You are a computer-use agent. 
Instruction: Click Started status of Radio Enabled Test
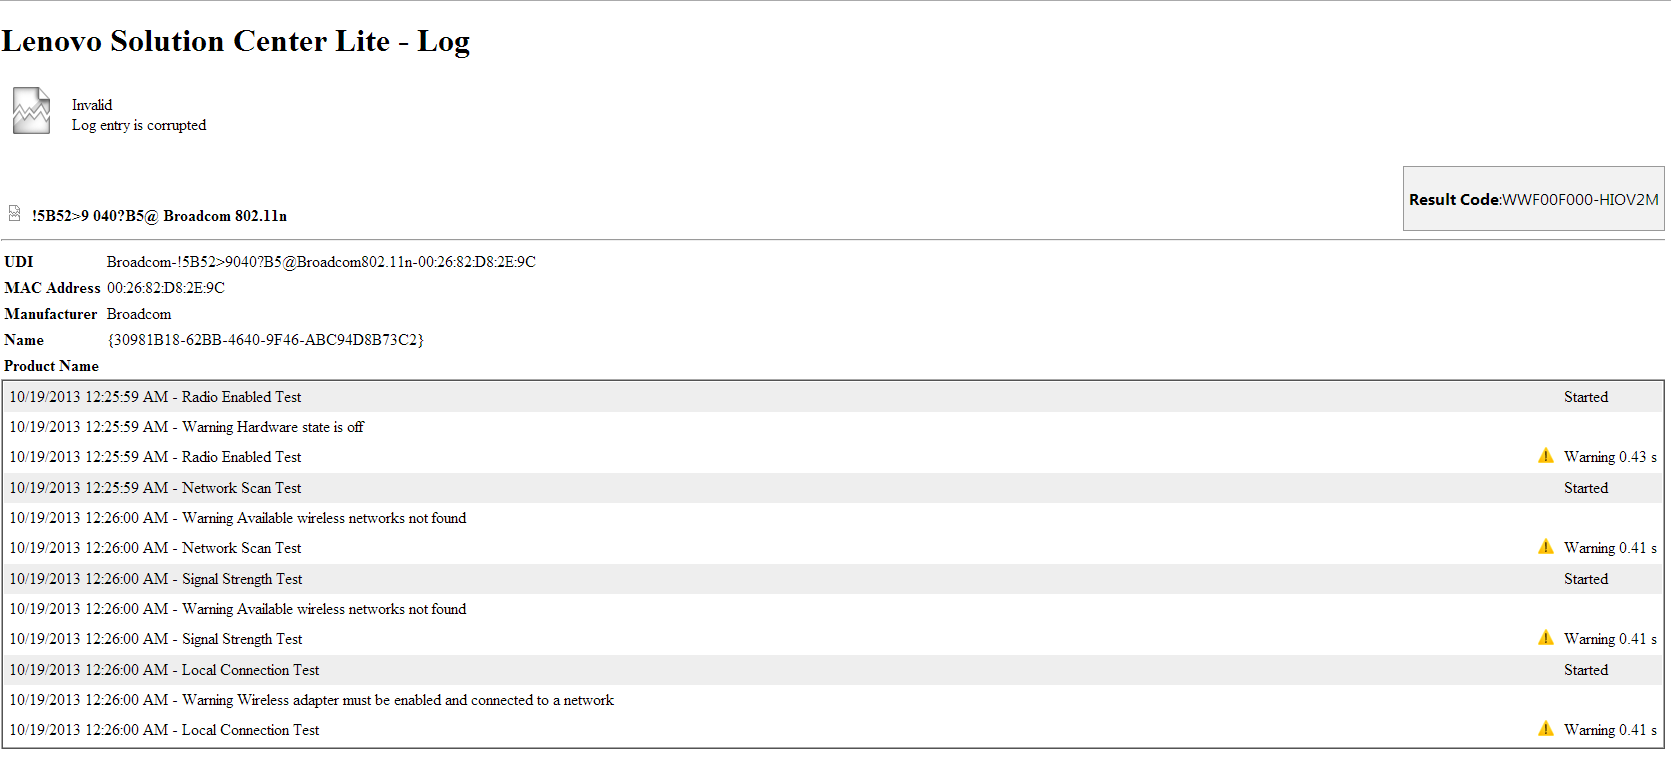pyautogui.click(x=1586, y=397)
